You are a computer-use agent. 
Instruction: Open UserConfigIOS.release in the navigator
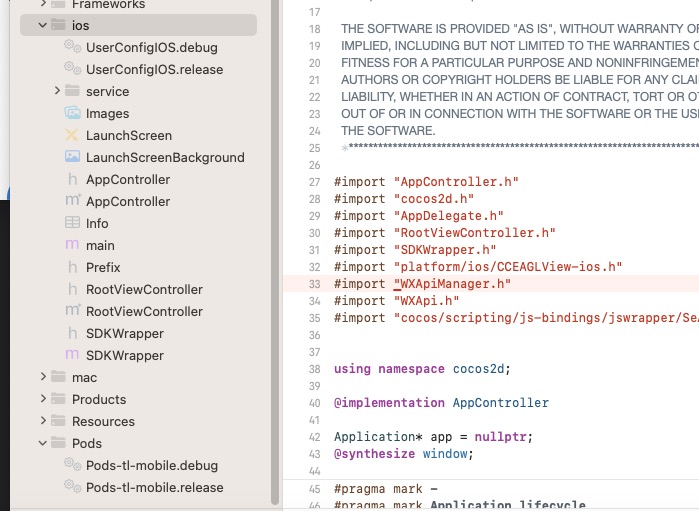[154, 69]
